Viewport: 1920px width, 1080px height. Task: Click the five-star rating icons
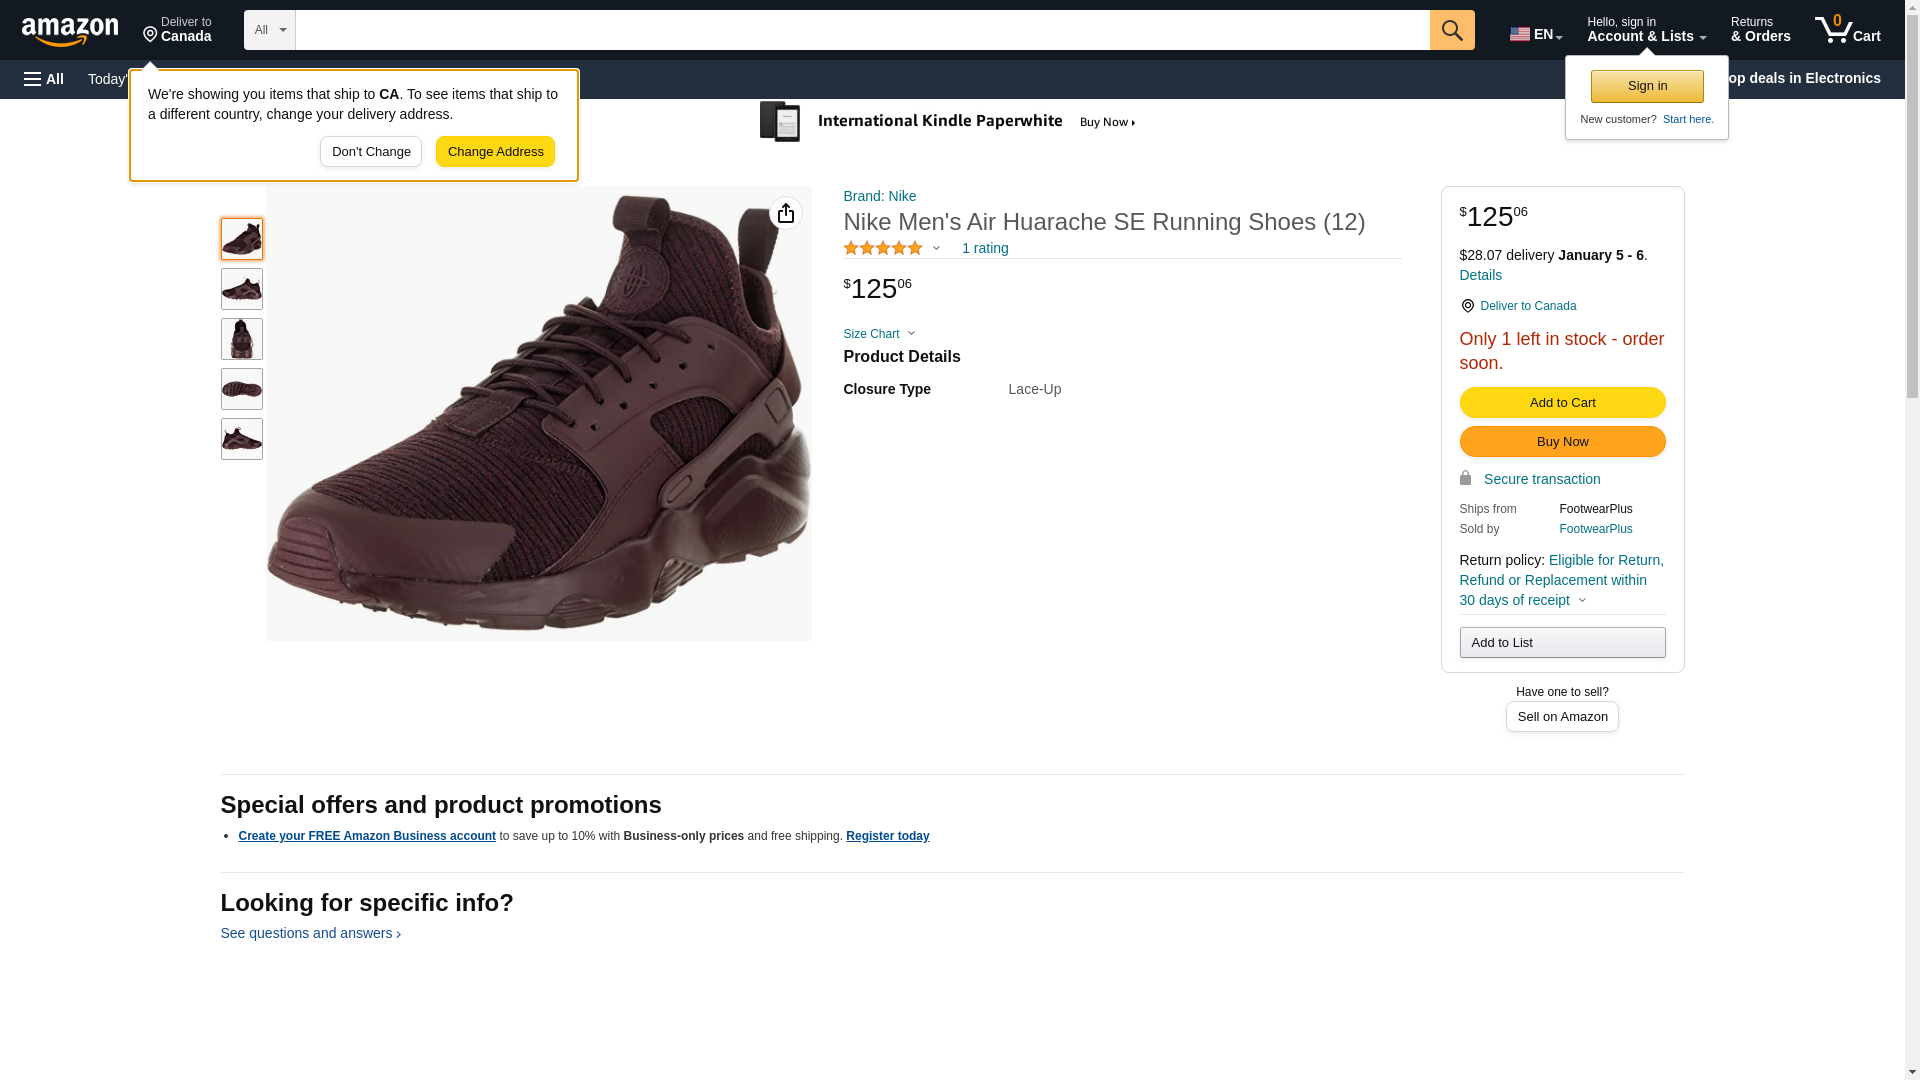pos(883,248)
